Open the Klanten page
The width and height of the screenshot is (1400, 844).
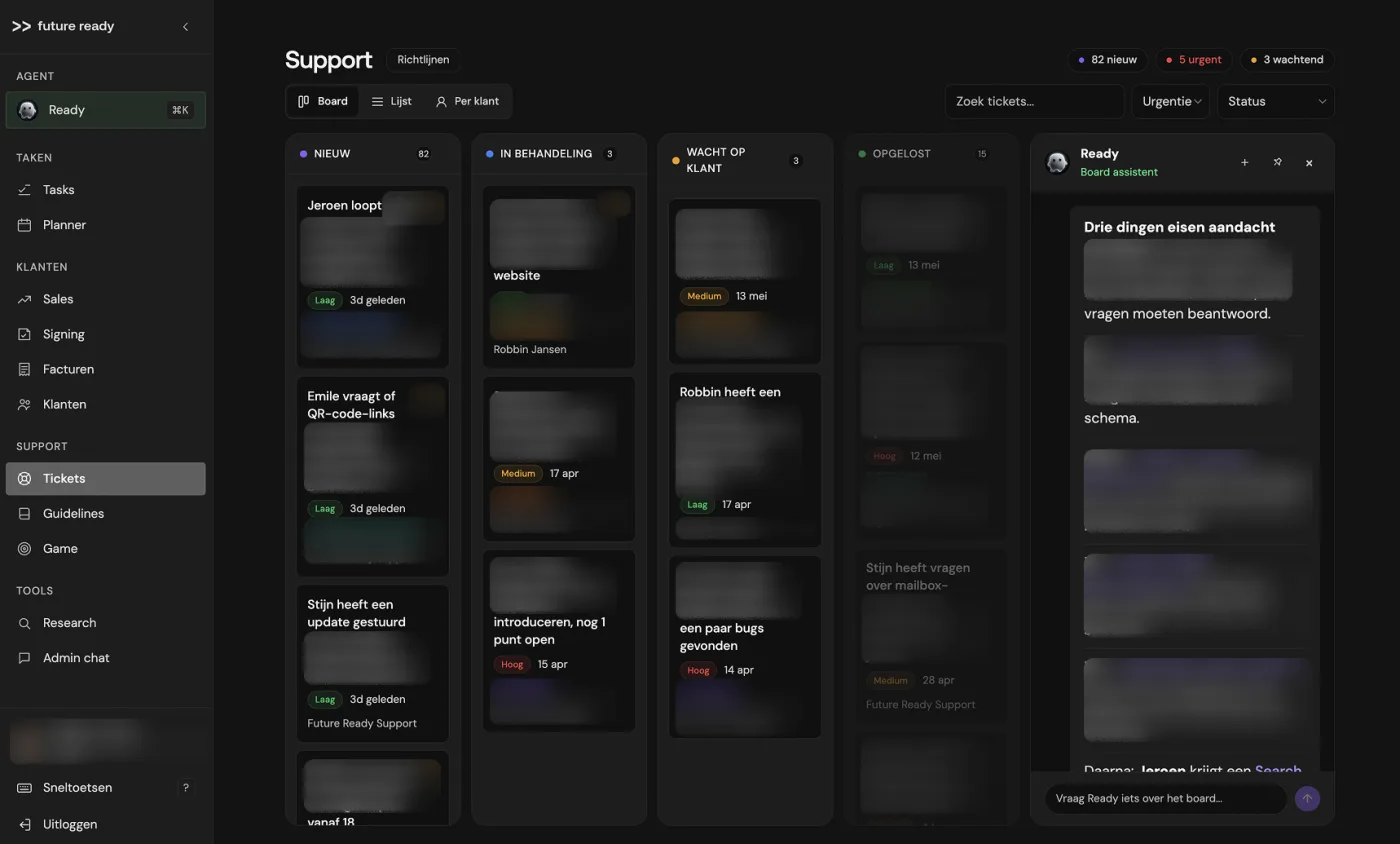(x=105, y=404)
